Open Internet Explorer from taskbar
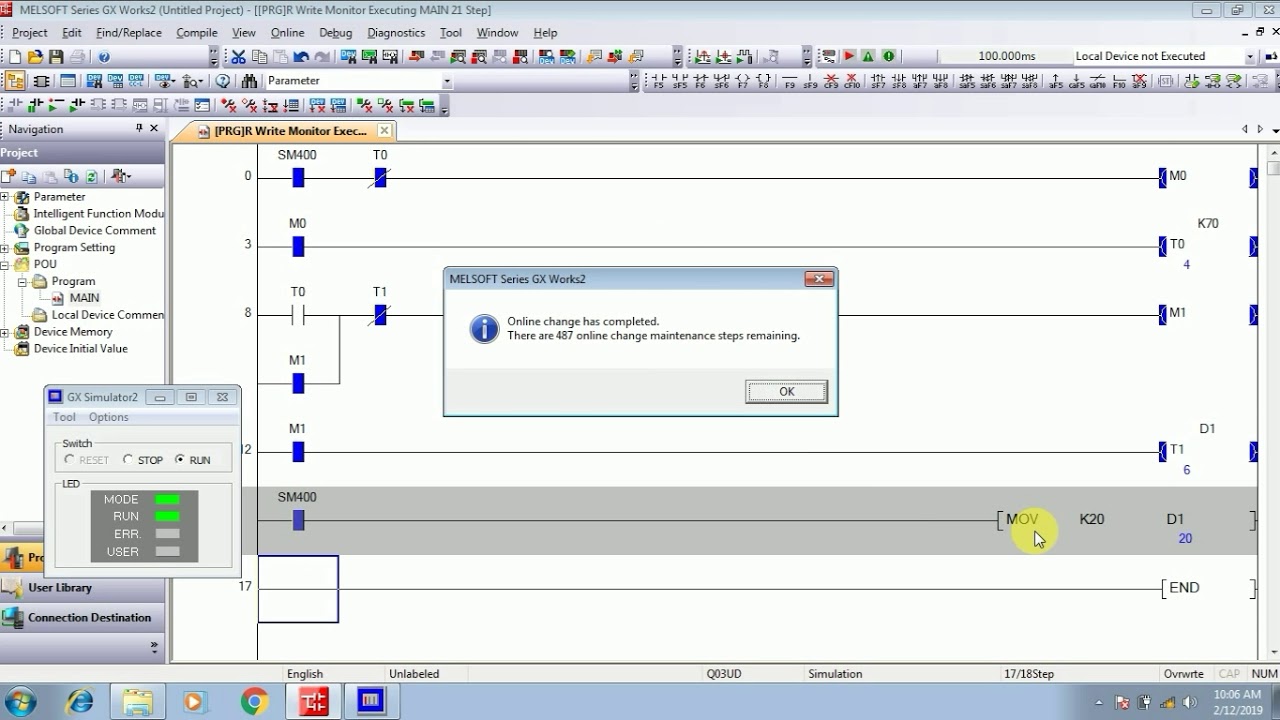 (x=79, y=702)
